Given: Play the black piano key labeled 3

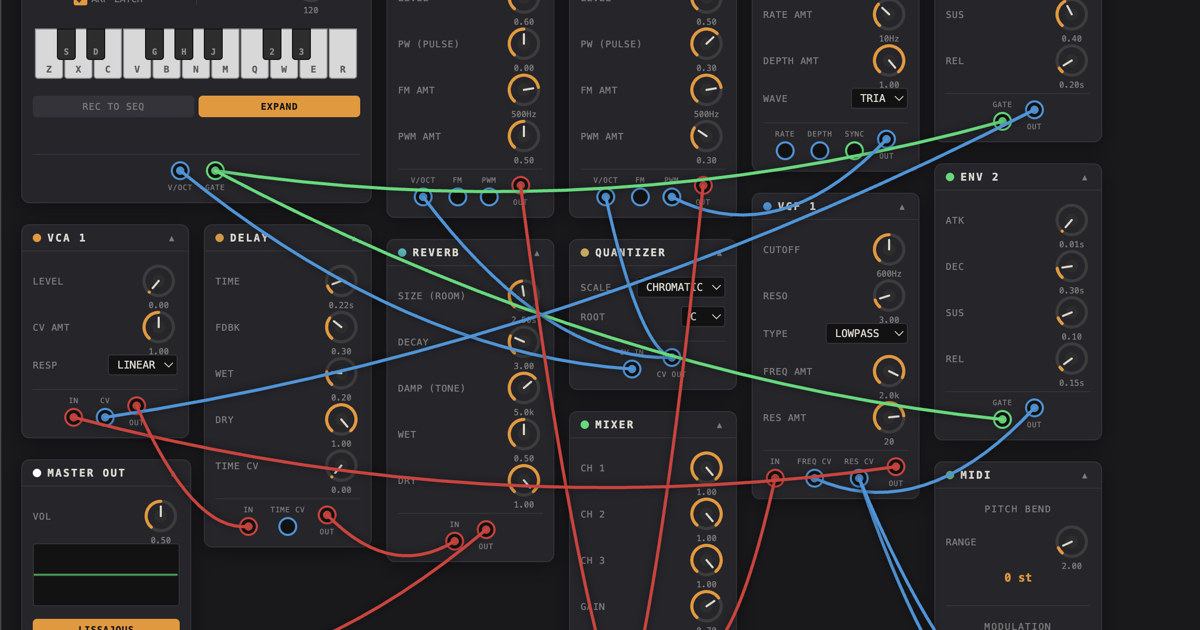Looking at the screenshot, I should [x=301, y=43].
